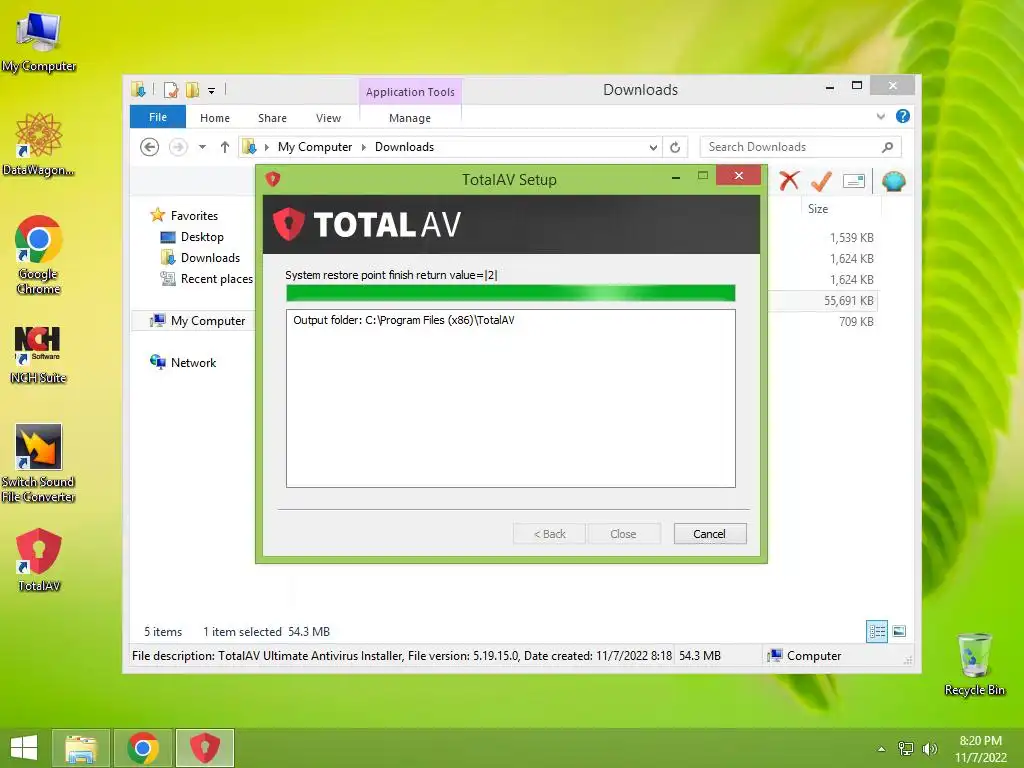Click the greyed Back button in setup

coord(549,534)
